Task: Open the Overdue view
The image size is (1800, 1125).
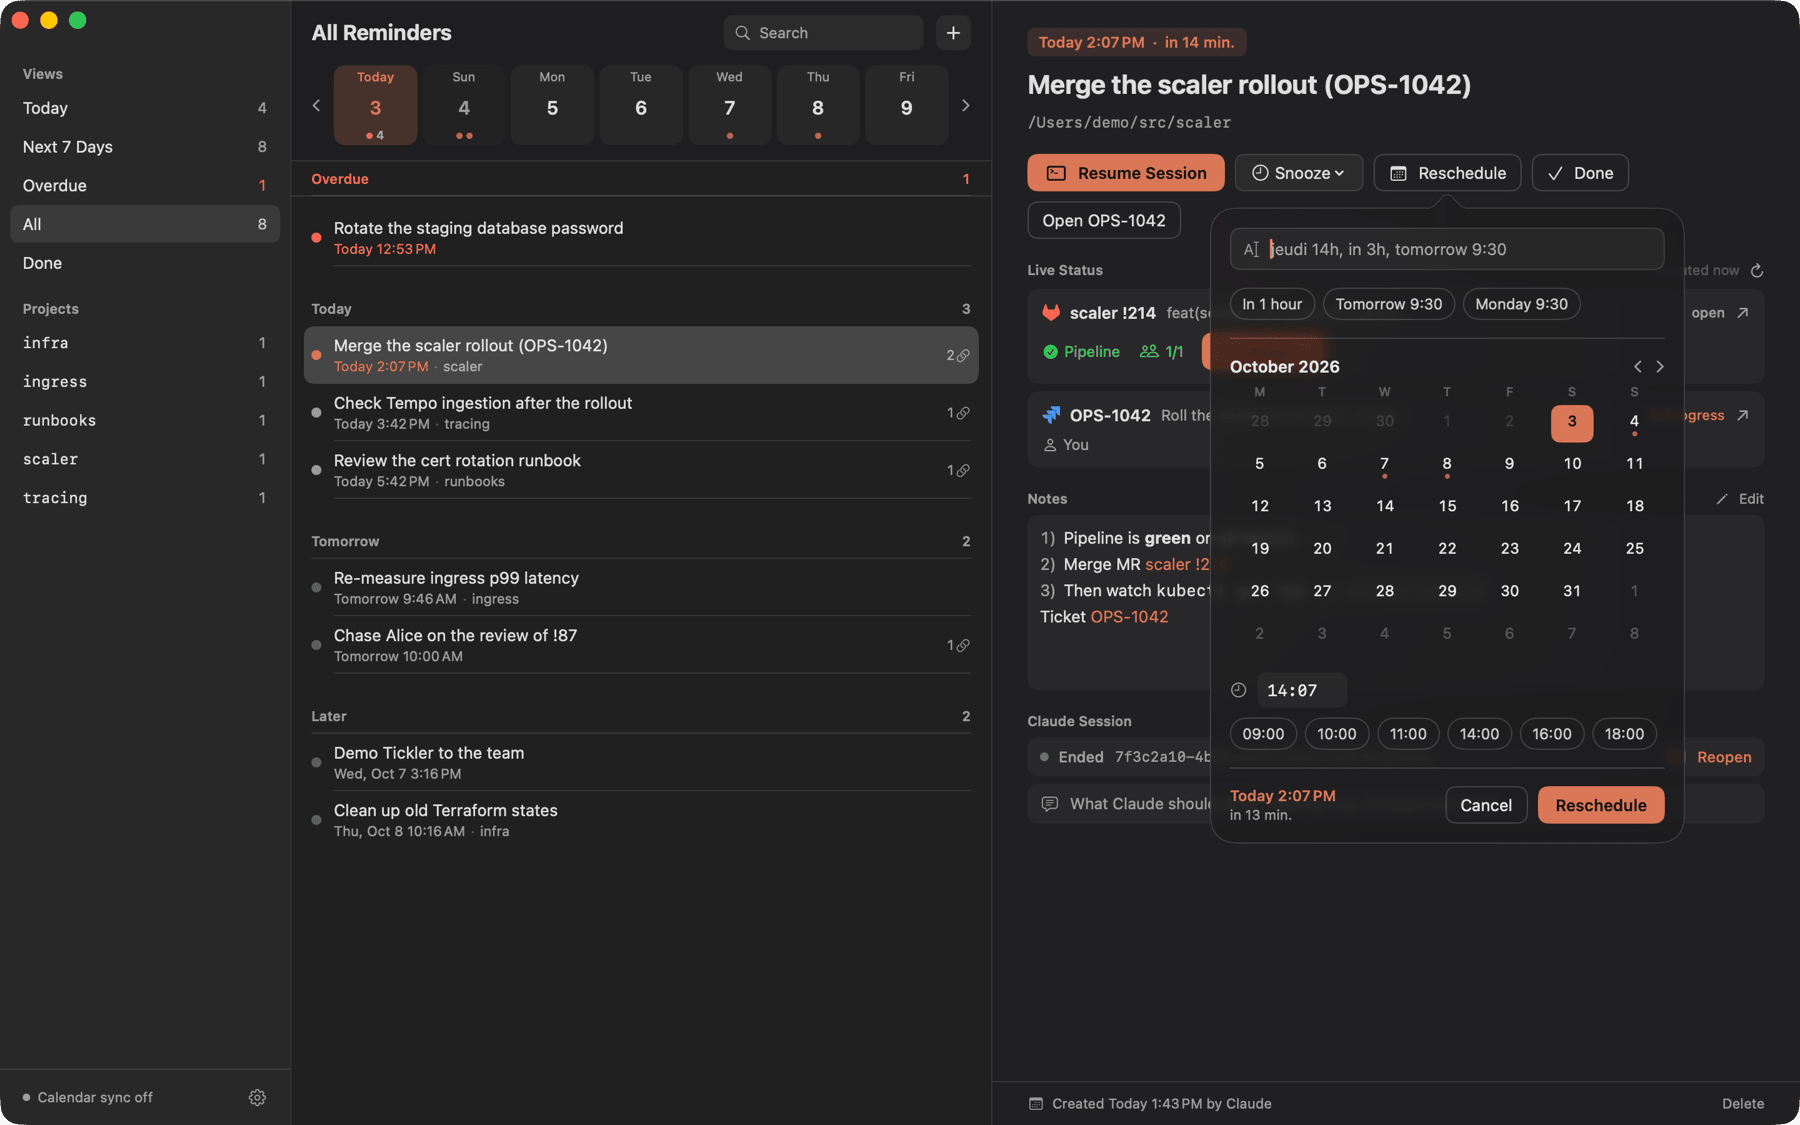Action: [x=145, y=186]
